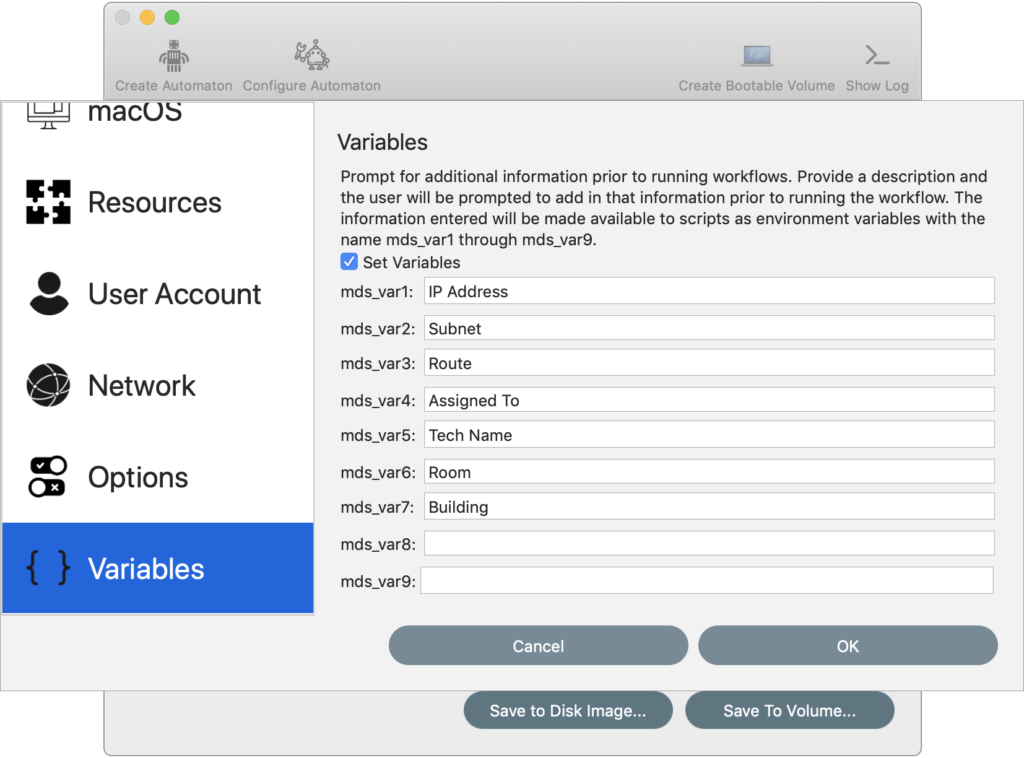This screenshot has height=758, width=1024.
Task: Switch to User Account section
Action: pos(158,294)
